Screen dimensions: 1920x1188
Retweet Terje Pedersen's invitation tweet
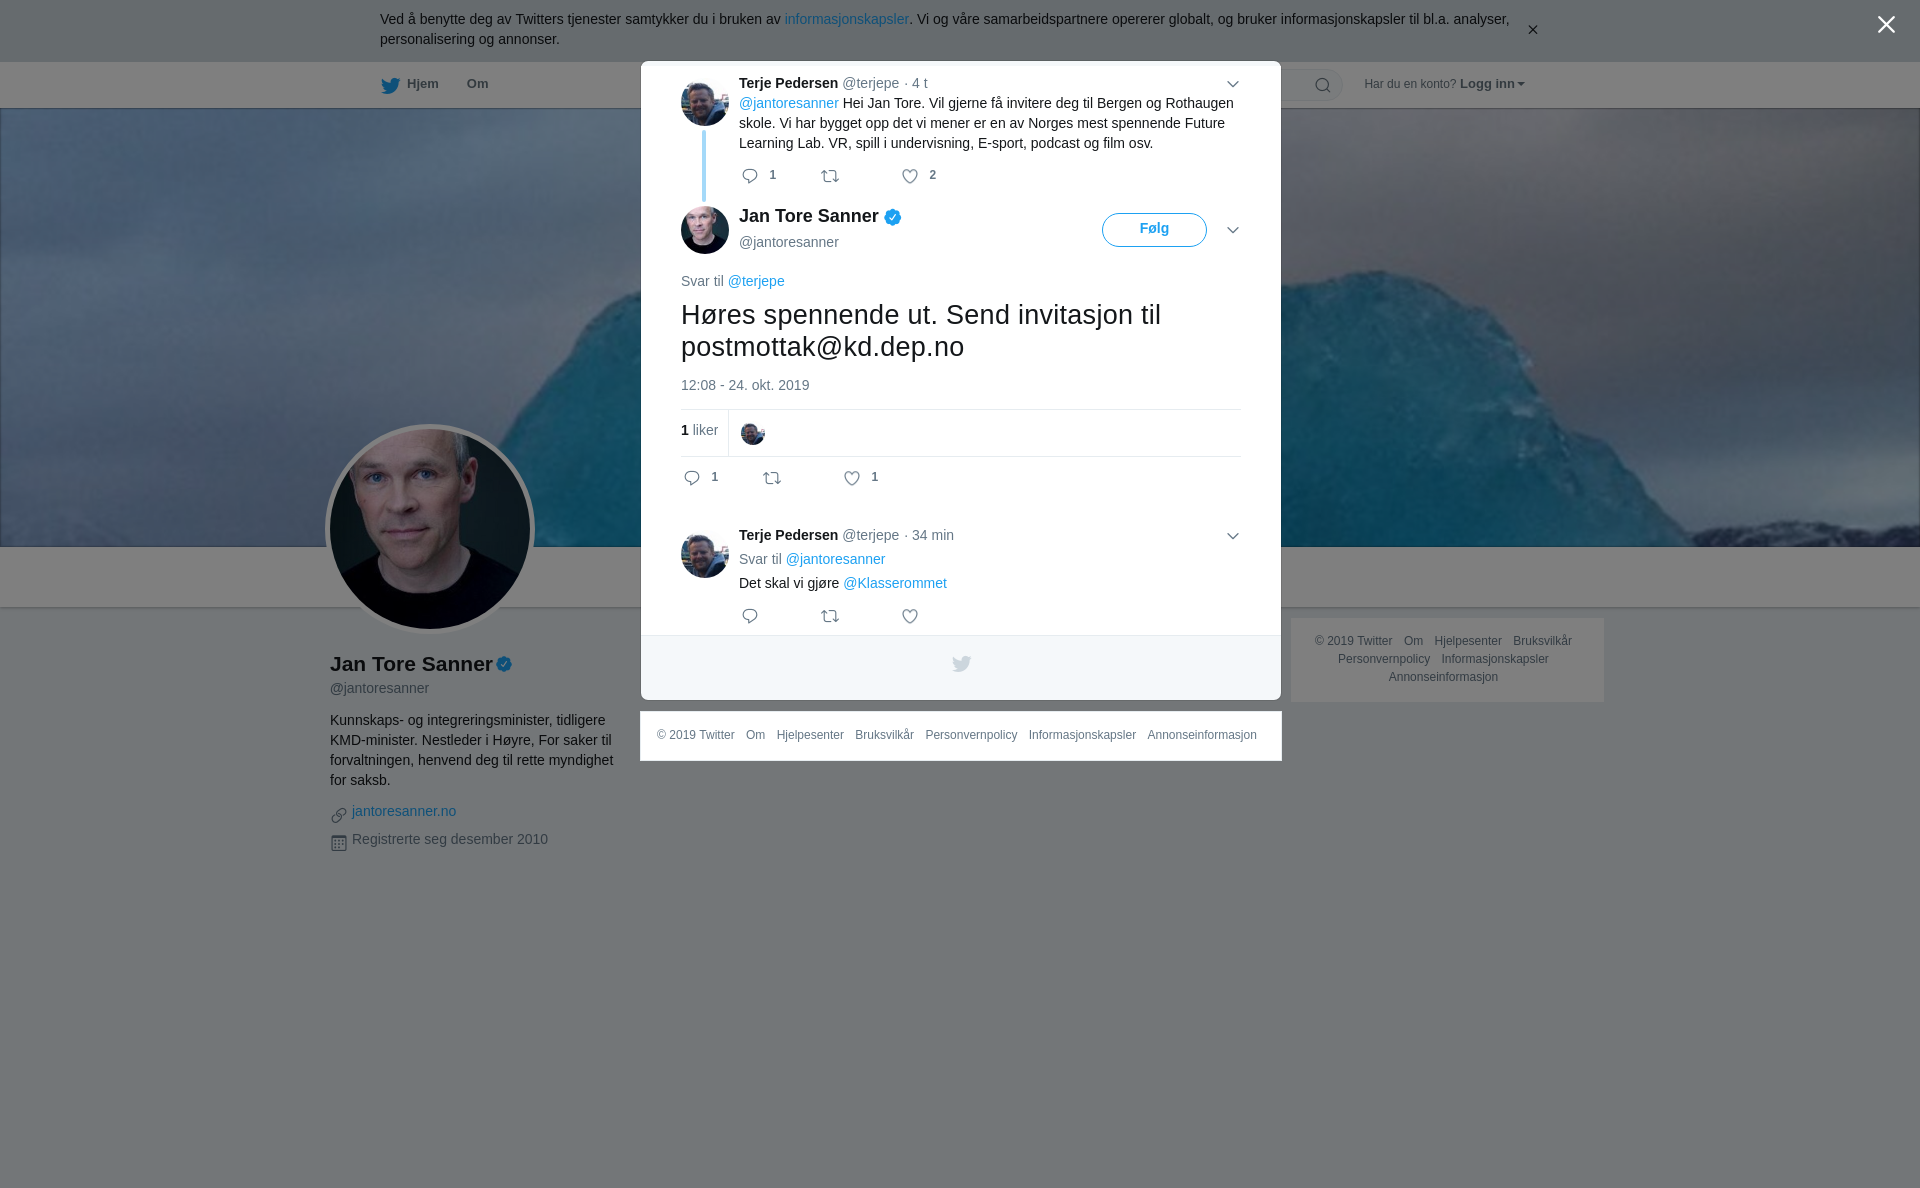point(830,177)
